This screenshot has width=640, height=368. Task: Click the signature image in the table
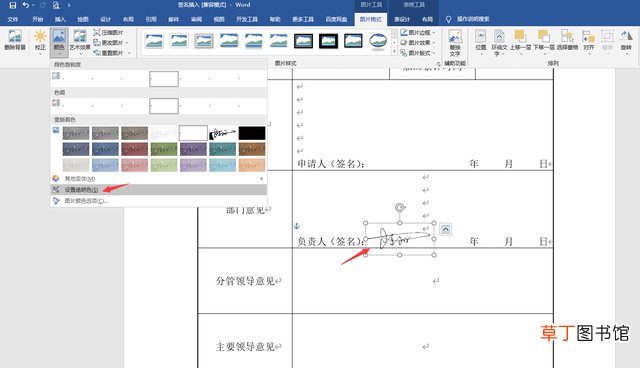(x=400, y=239)
